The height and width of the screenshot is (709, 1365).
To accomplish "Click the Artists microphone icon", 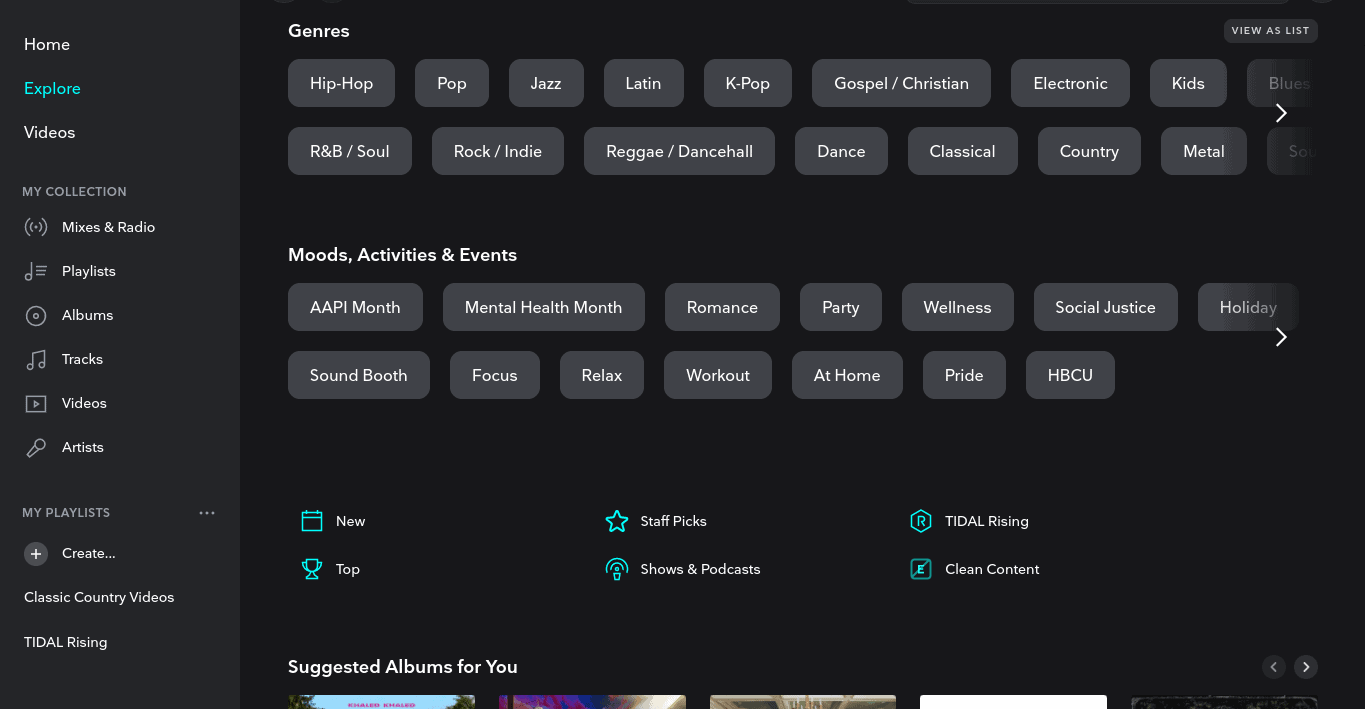I will pyautogui.click(x=36, y=448).
